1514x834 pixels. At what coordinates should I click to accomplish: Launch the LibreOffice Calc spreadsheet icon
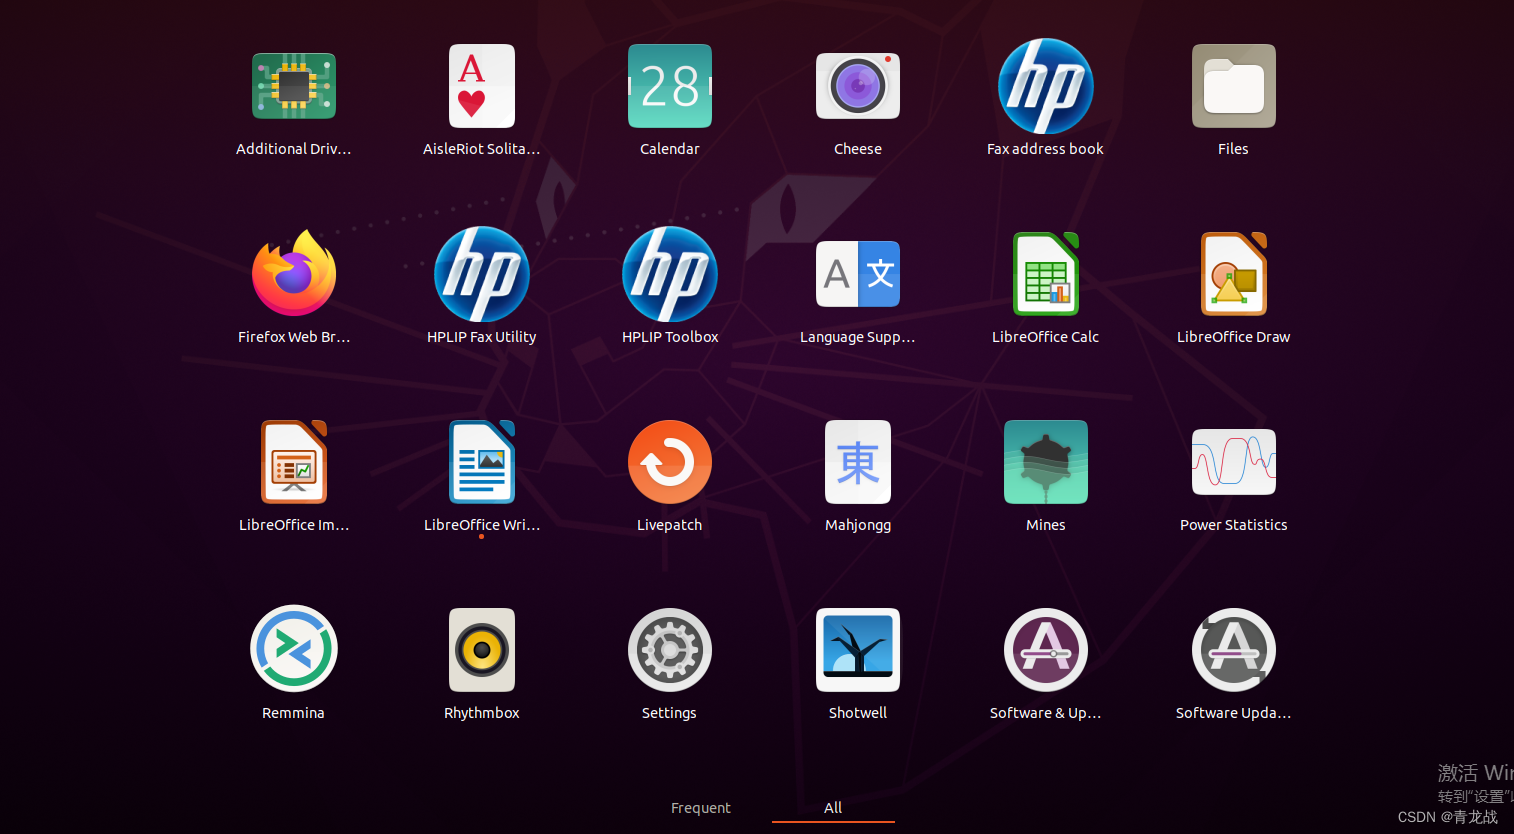1046,274
